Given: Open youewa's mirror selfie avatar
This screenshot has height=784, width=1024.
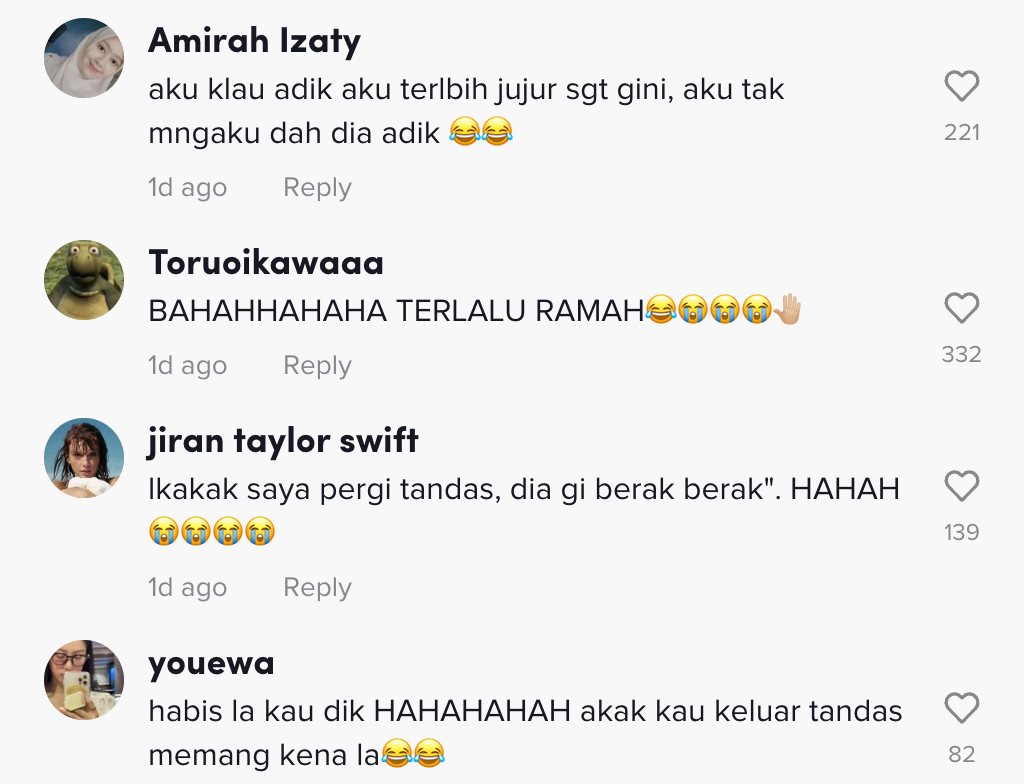Looking at the screenshot, I should pyautogui.click(x=84, y=680).
